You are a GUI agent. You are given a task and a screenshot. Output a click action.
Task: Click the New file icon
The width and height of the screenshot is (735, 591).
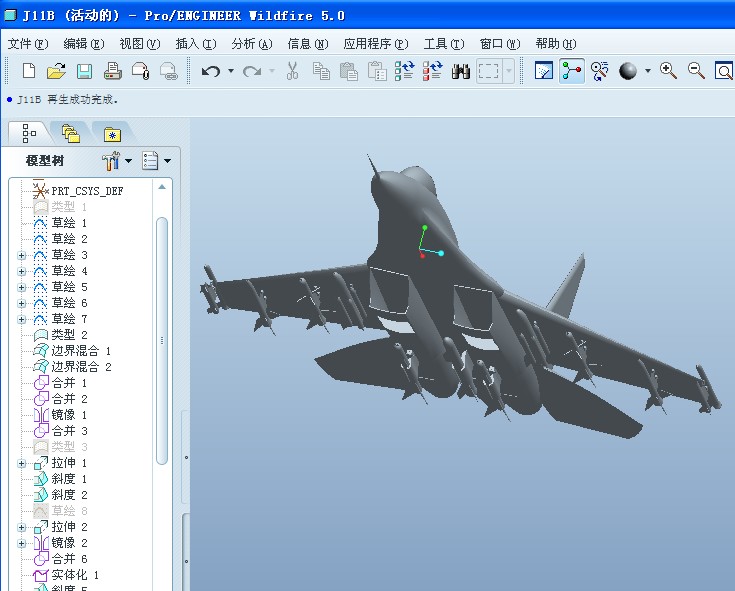click(29, 71)
